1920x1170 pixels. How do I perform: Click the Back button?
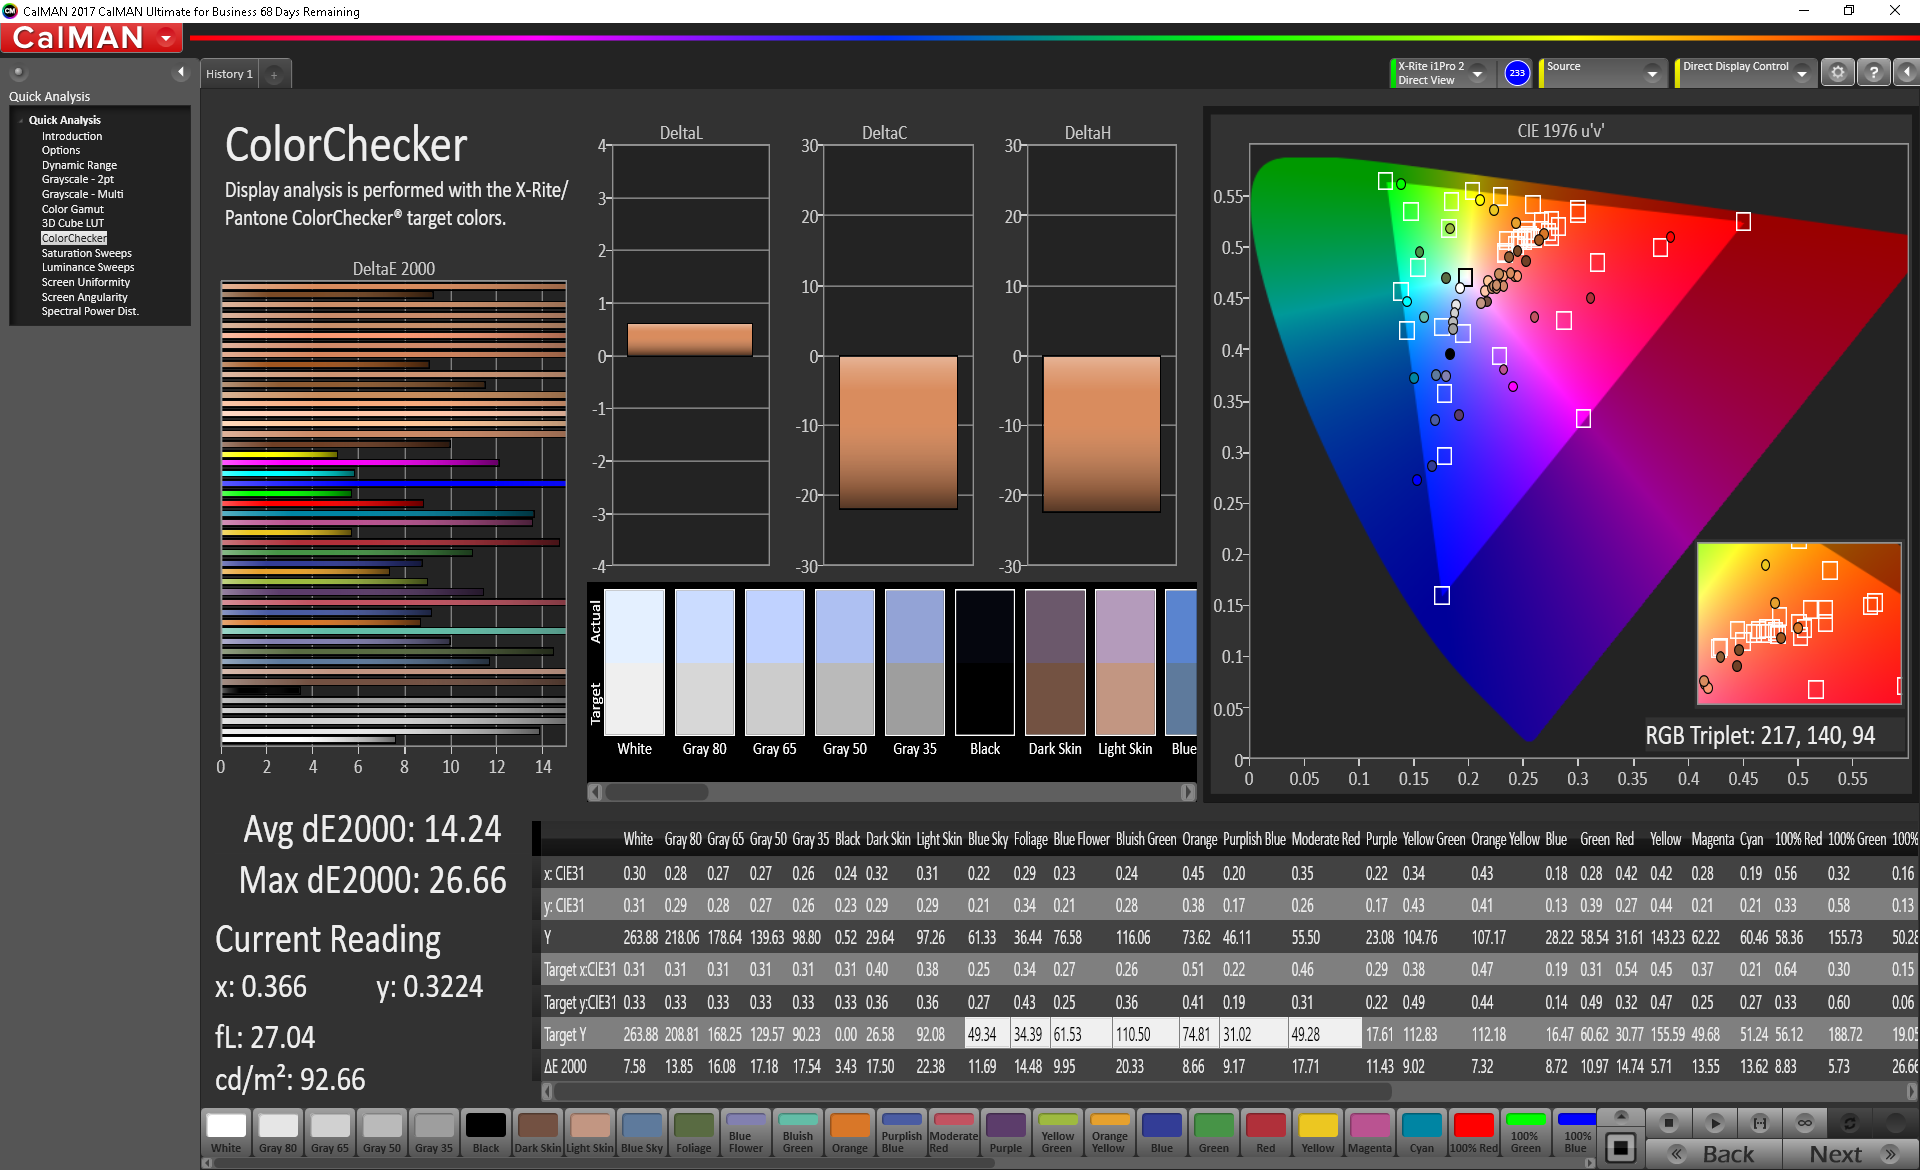[1715, 1154]
